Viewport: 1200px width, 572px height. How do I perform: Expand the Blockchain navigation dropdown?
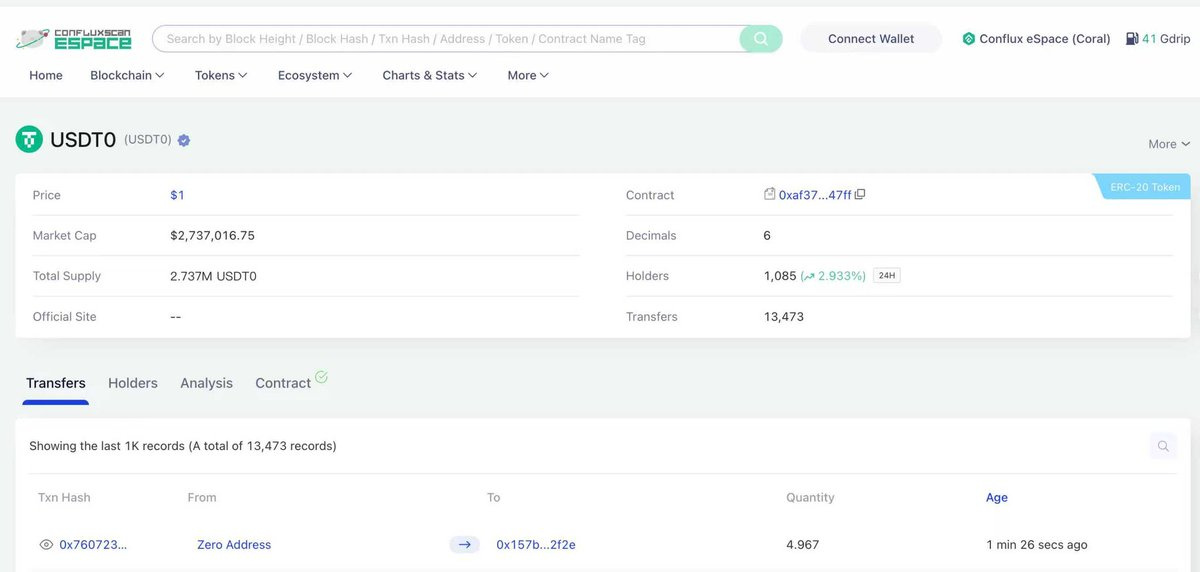click(127, 75)
